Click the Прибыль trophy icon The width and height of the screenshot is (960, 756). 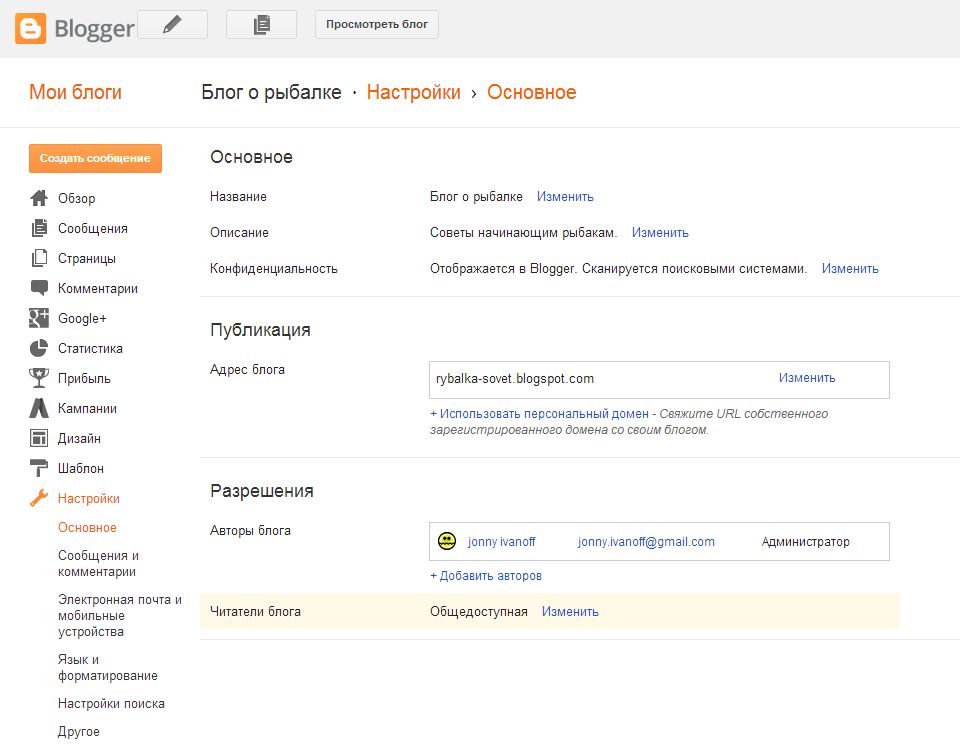click(39, 378)
